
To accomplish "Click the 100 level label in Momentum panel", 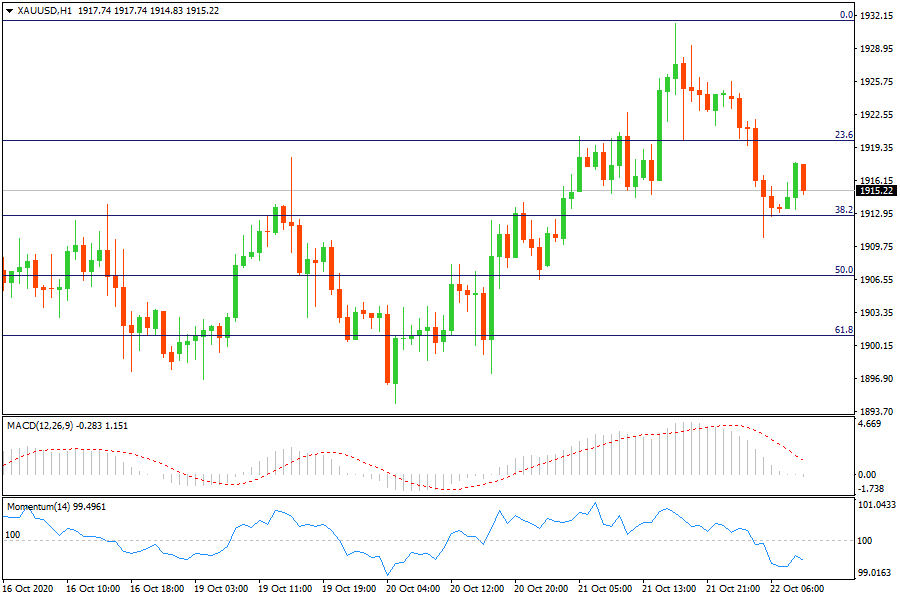I will pyautogui.click(x=13, y=535).
